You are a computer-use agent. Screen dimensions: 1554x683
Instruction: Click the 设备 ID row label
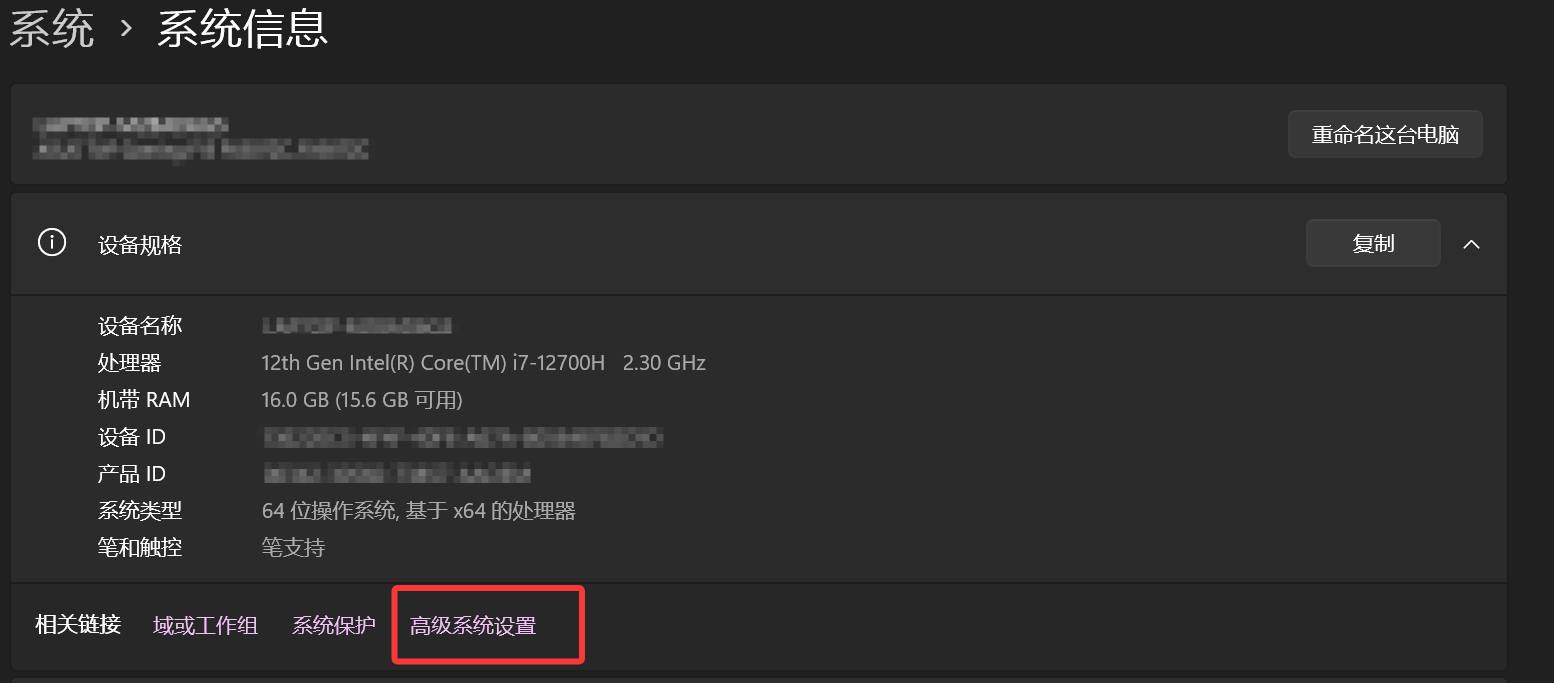132,437
